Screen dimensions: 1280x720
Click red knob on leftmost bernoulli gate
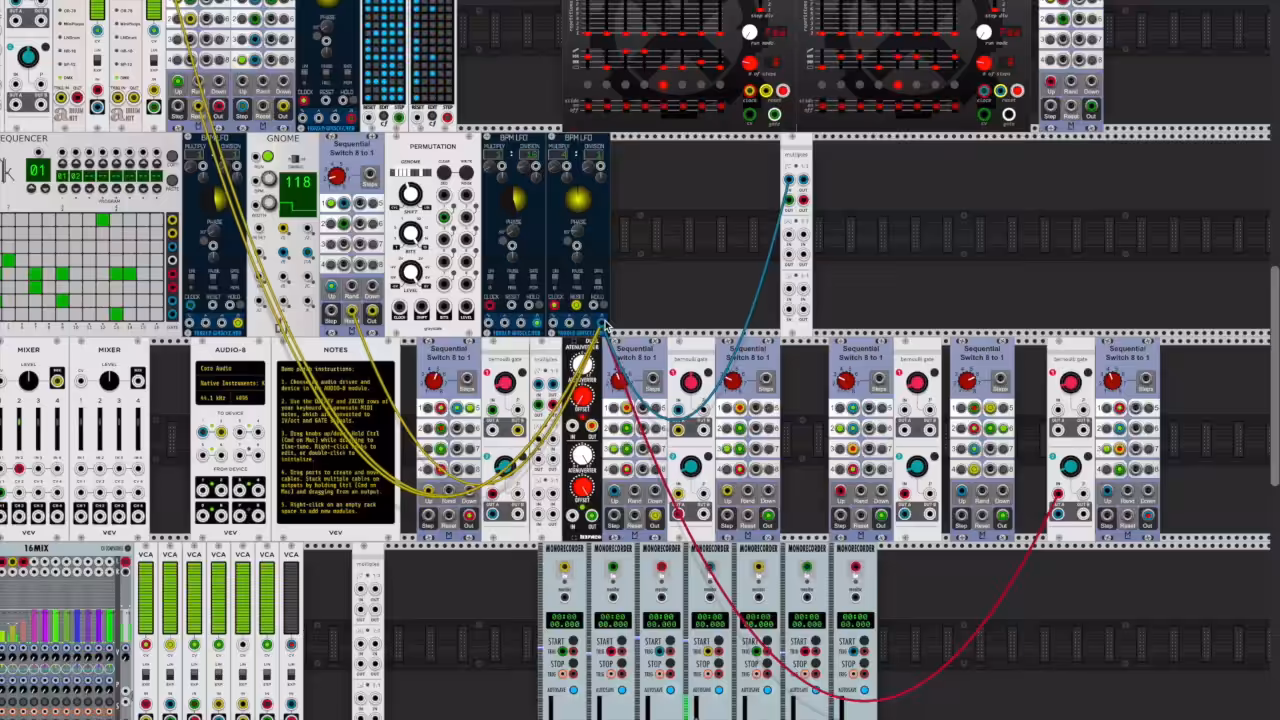pos(505,382)
